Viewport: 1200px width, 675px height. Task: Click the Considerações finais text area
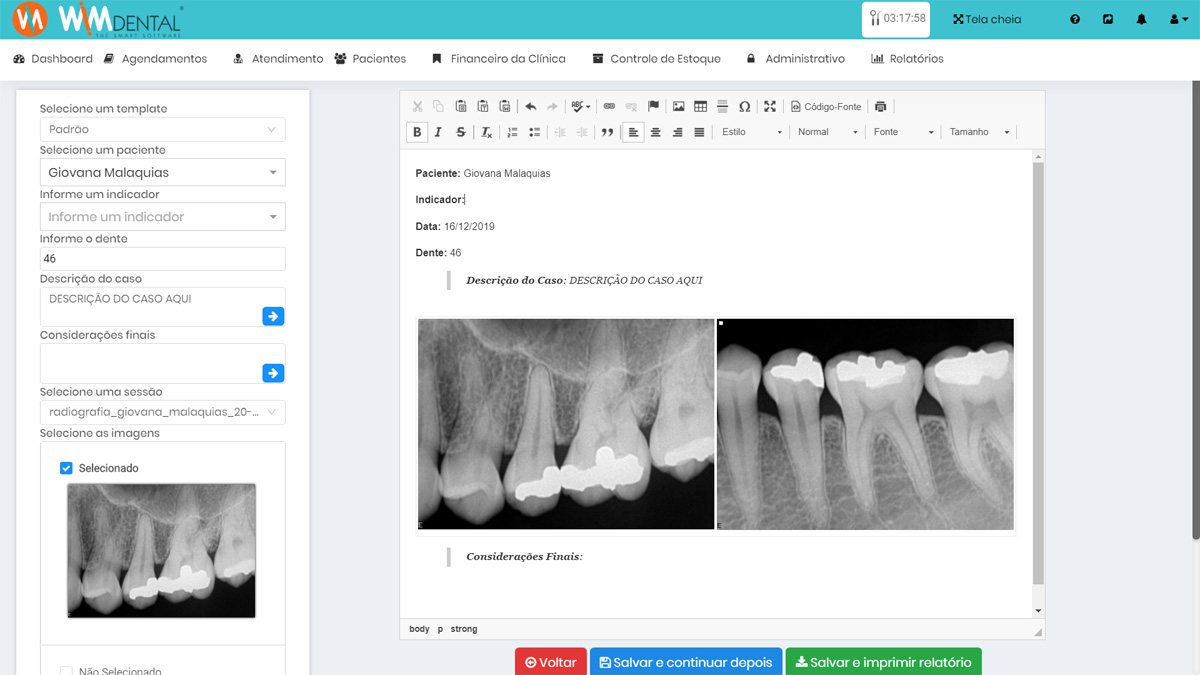point(162,364)
